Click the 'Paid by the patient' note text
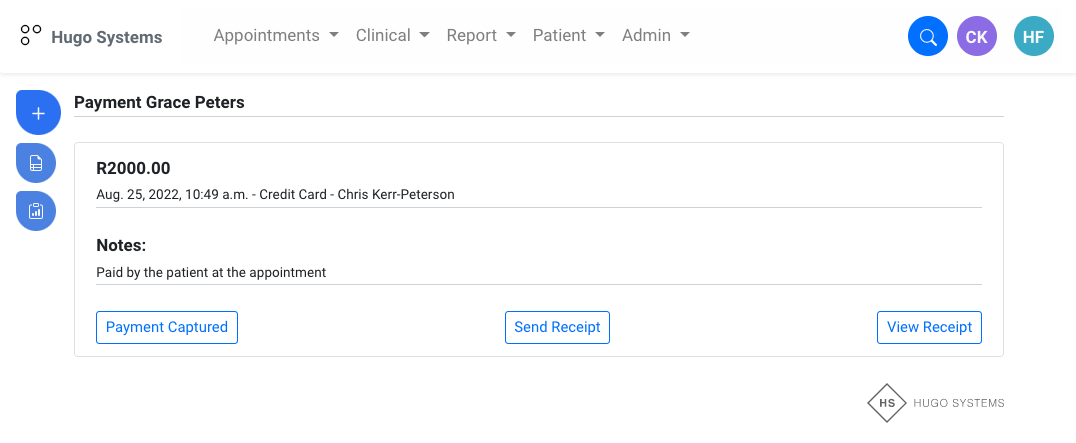Viewport: 1076px width, 443px height. click(211, 272)
